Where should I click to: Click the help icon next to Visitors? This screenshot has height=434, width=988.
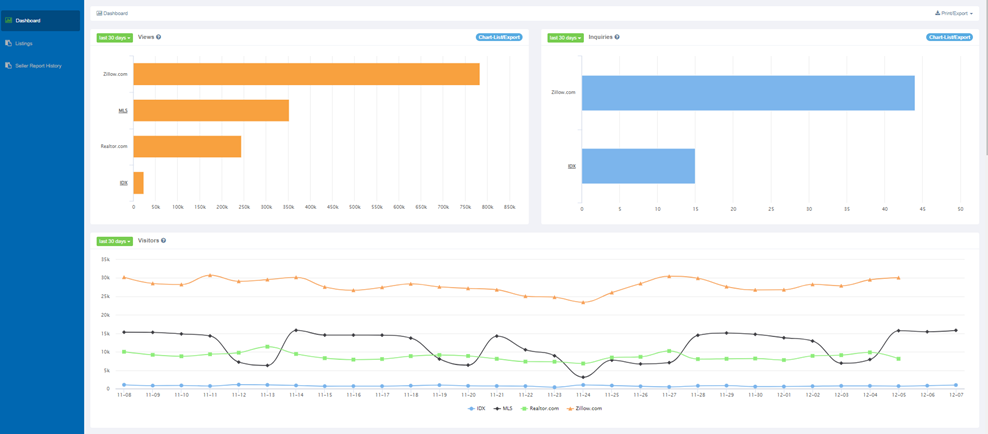163,241
